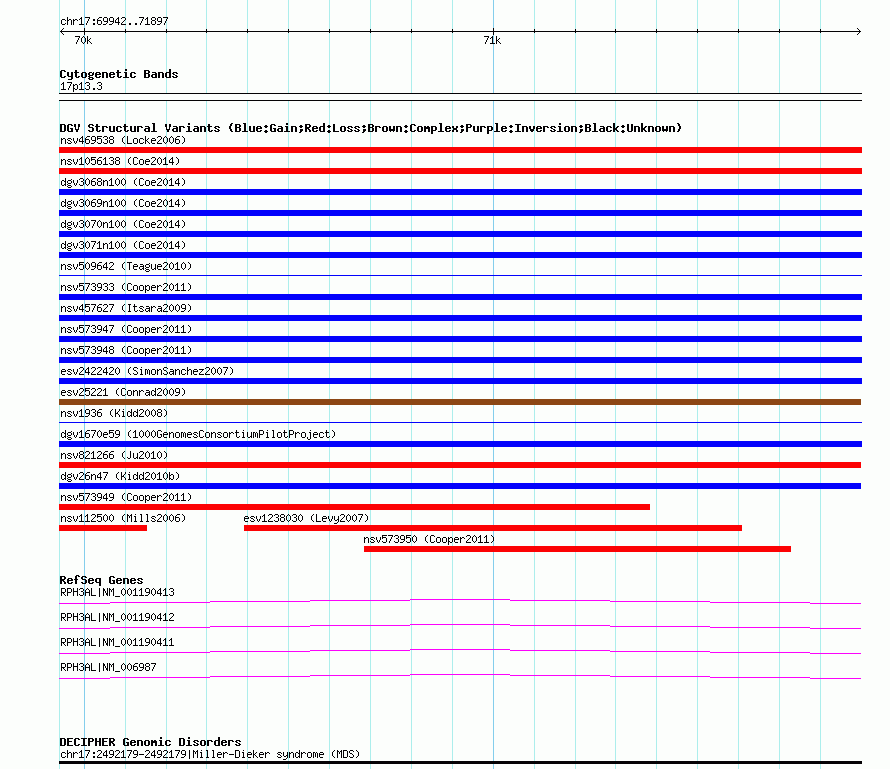Image resolution: width=890 pixels, height=769 pixels.
Task: Click the 70k ruler marker
Action: pyautogui.click(x=83, y=40)
